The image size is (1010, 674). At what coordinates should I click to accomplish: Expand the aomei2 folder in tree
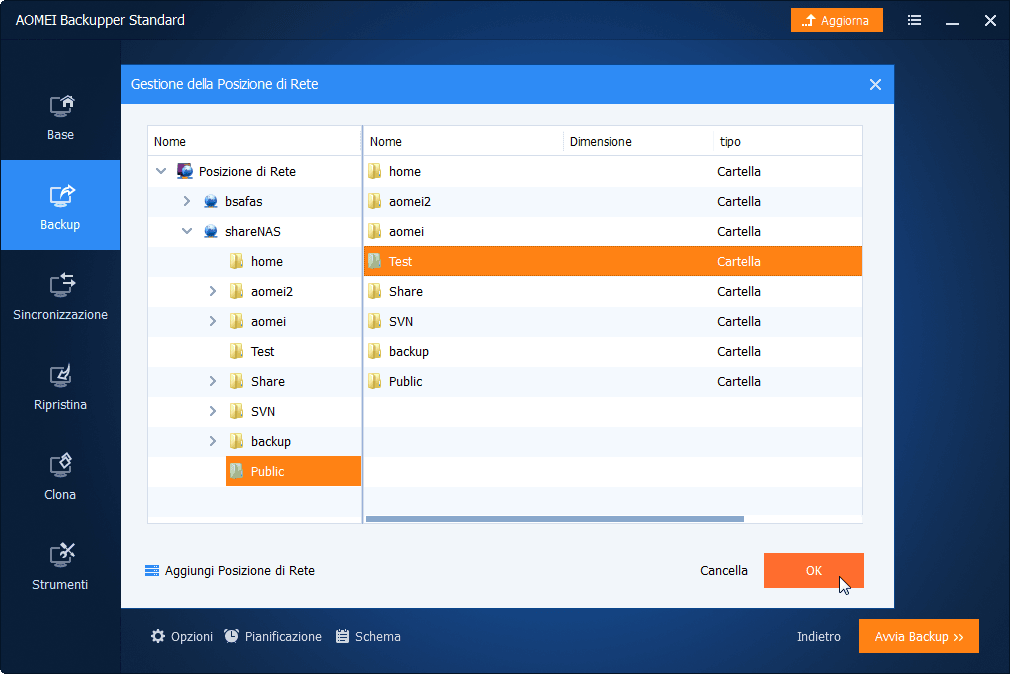coord(212,292)
